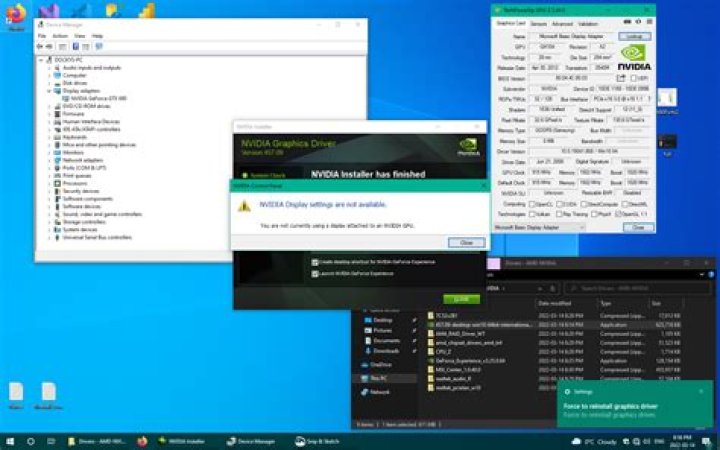The width and height of the screenshot is (720, 450).
Task: Toggle DirectML checkbox in GPU-Z
Action: click(x=625, y=204)
